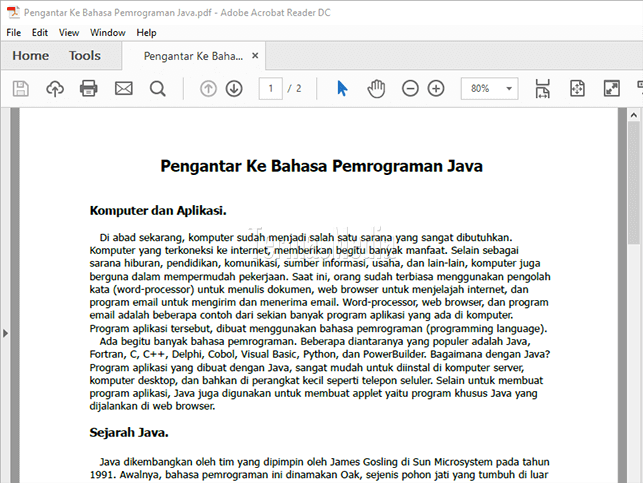Open the View menu
This screenshot has width=643, height=483.
[x=69, y=33]
